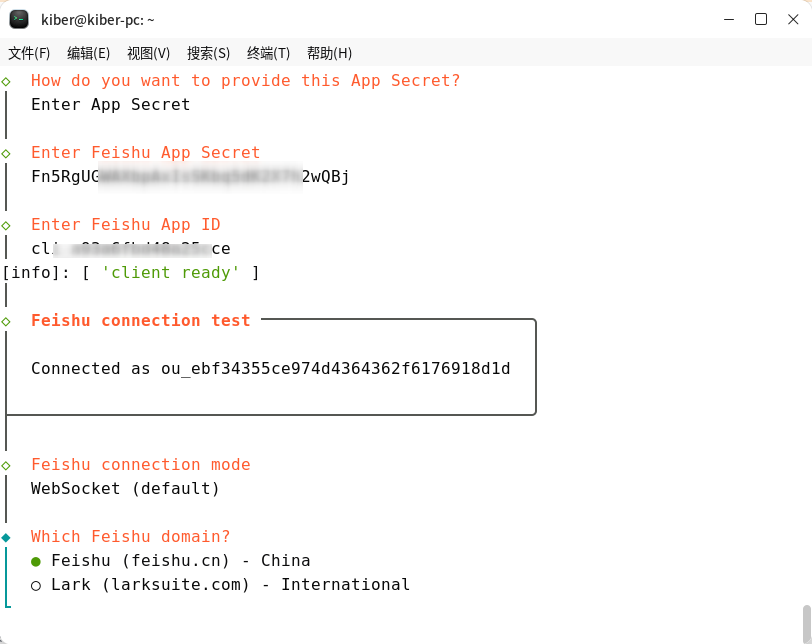
Task: Click the diamond marker beside 'Enter Feishu App Secret'
Action: coord(6,153)
